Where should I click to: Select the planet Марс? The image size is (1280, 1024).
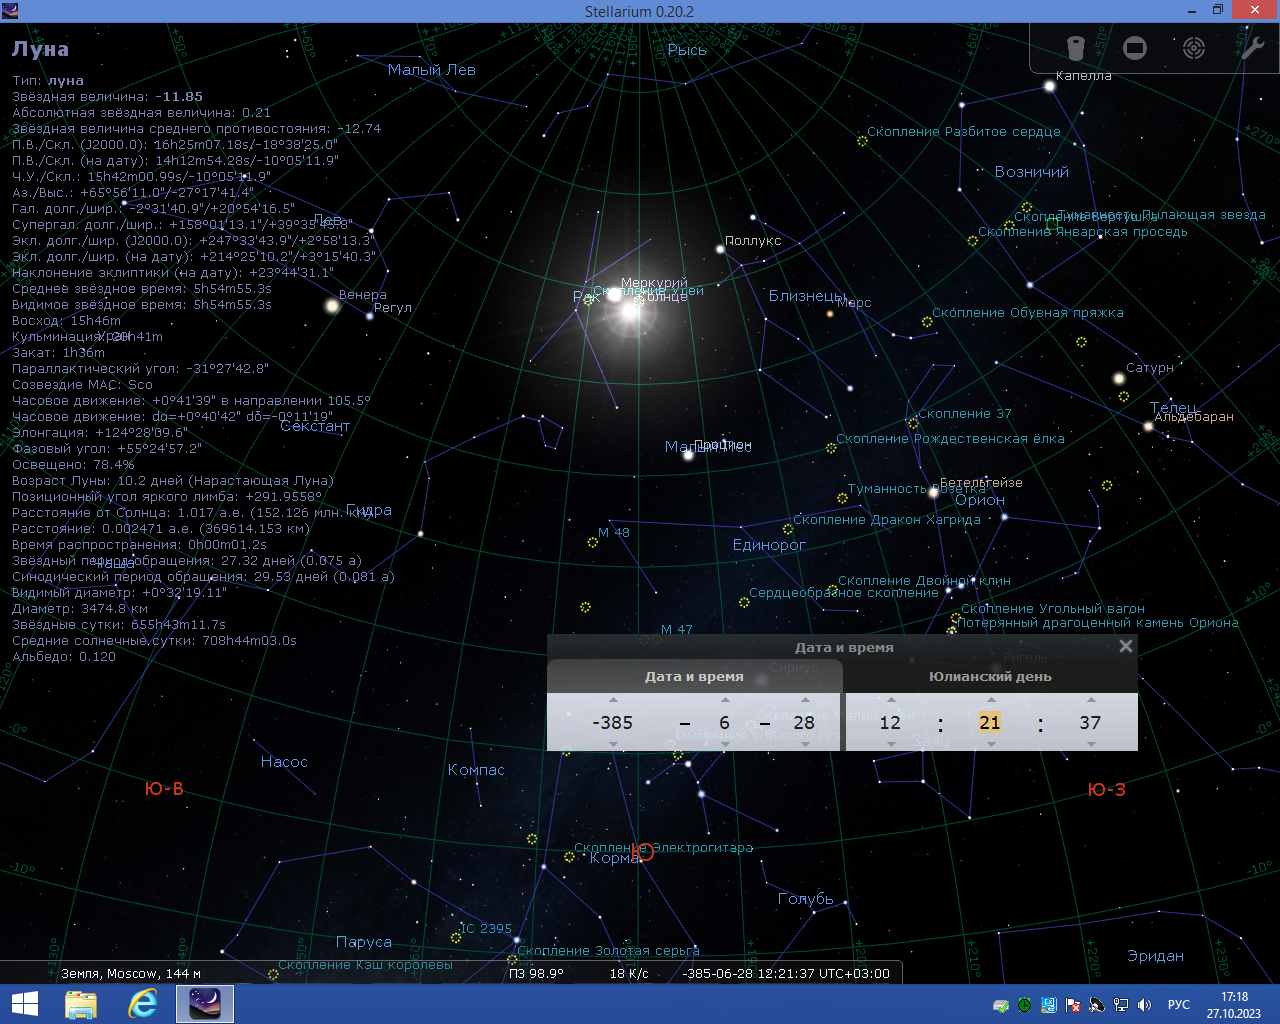click(830, 314)
